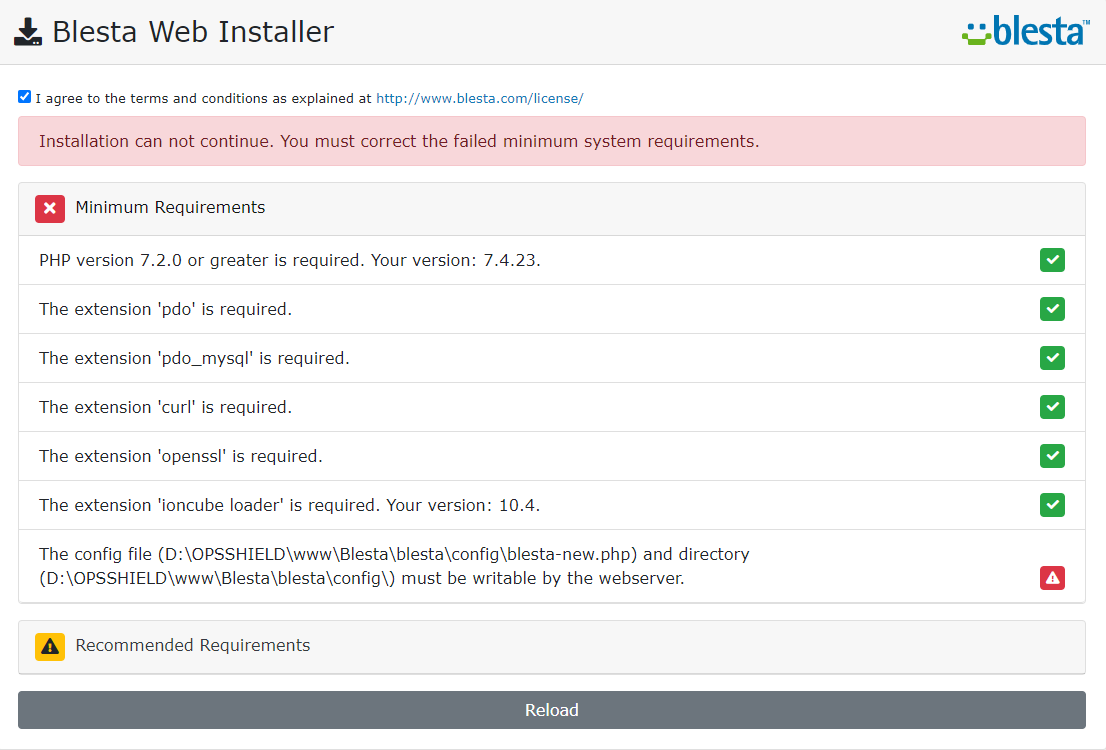Click the yellow warning icon beside Recommended Requirements
Image resolution: width=1106 pixels, height=750 pixels.
pyautogui.click(x=50, y=646)
